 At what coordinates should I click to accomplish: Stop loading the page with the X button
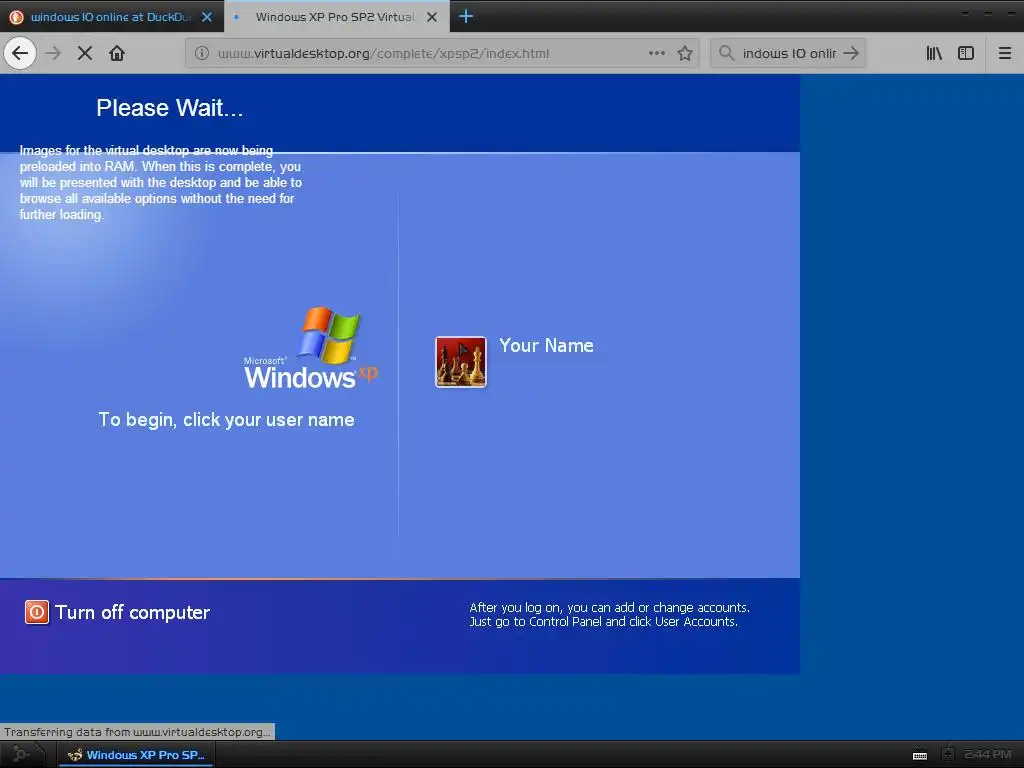point(84,53)
